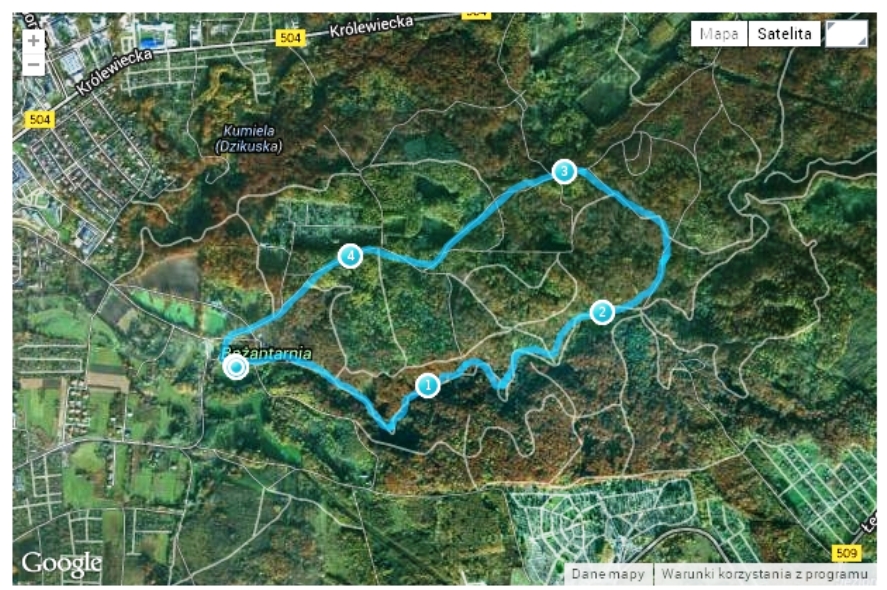
Task: Toggle the fullscreen map button
Action: [x=846, y=34]
